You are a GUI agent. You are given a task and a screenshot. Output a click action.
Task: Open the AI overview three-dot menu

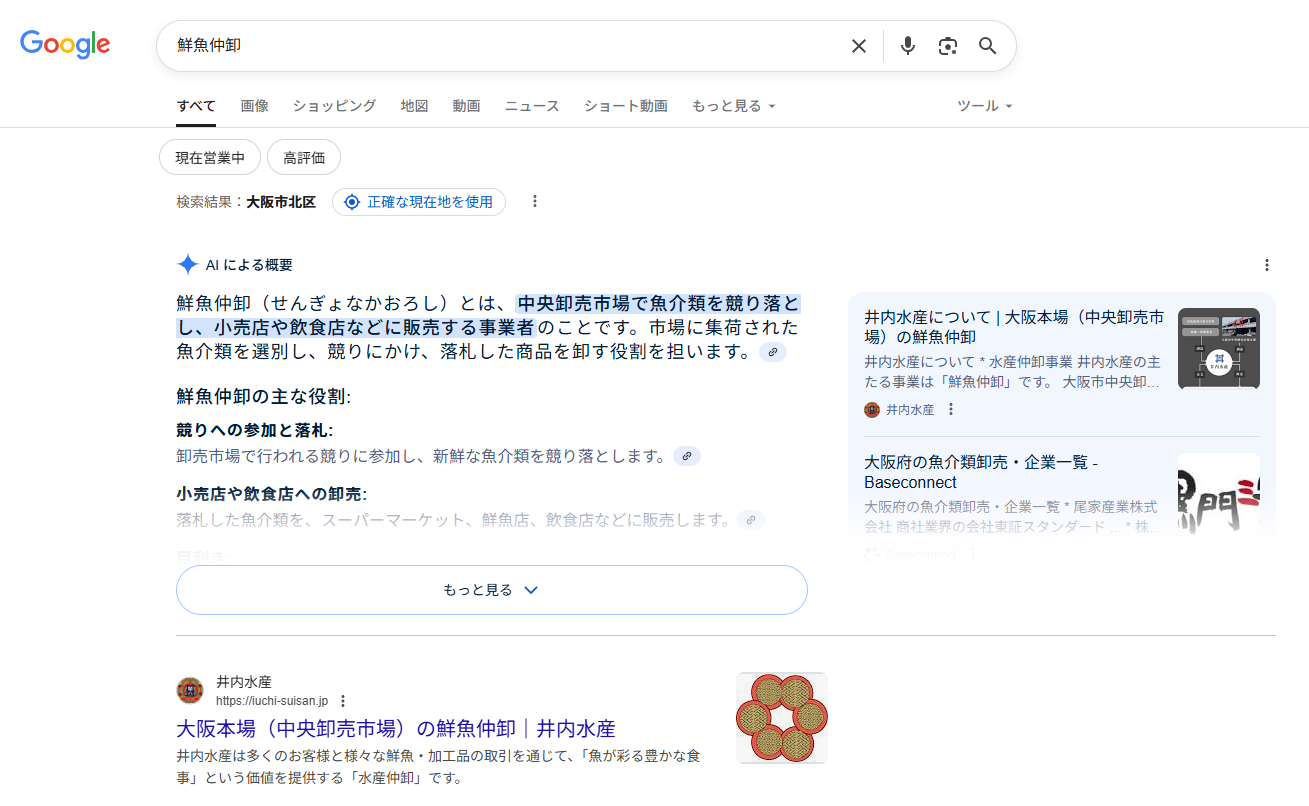tap(1267, 265)
